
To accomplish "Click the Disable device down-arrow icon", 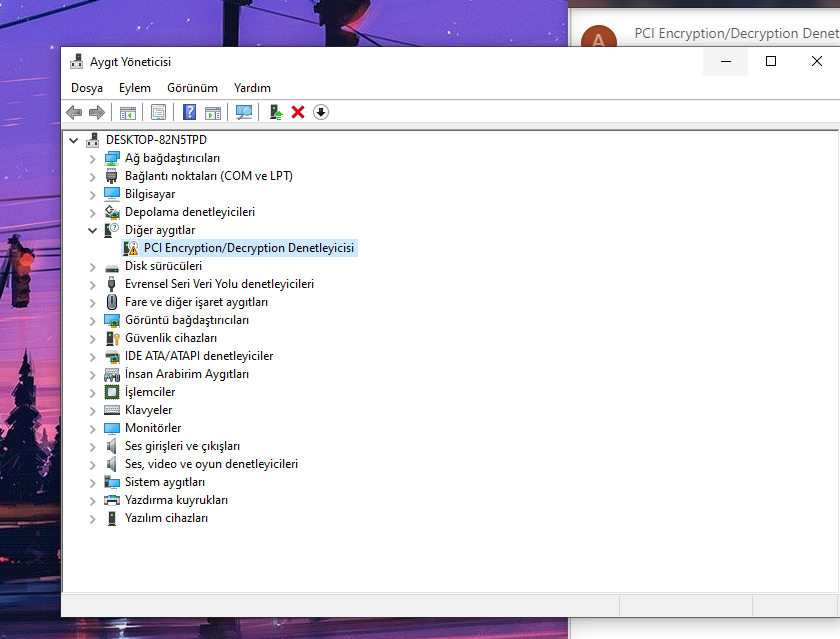I will tap(321, 112).
